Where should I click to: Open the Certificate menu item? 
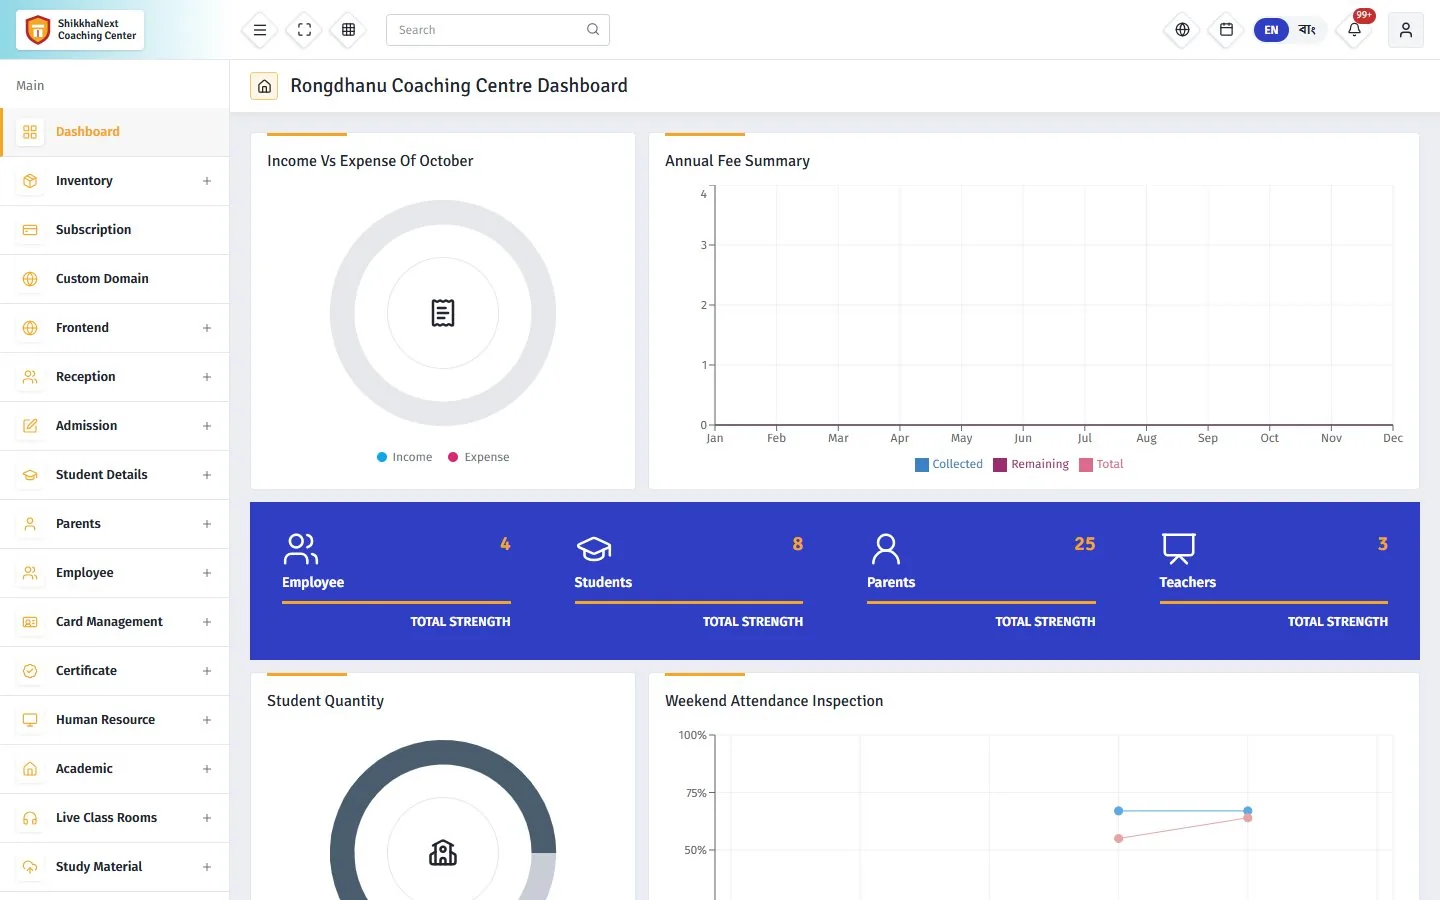[x=115, y=671]
